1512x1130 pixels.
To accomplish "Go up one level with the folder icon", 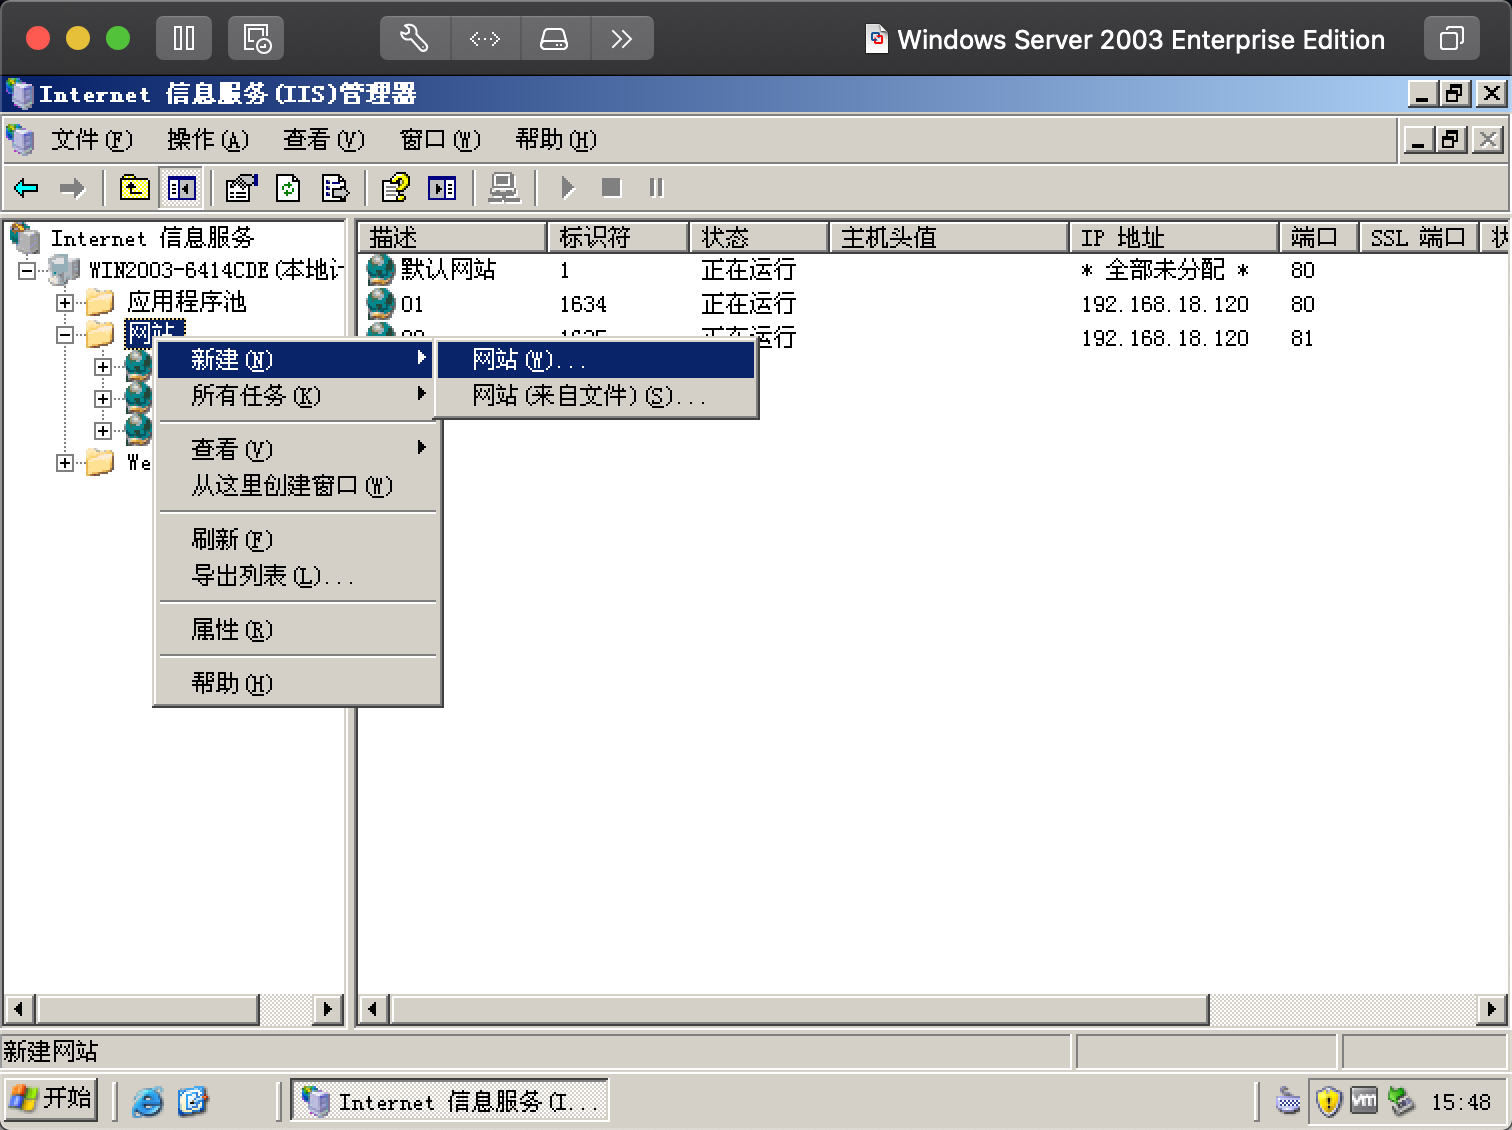I will (134, 188).
